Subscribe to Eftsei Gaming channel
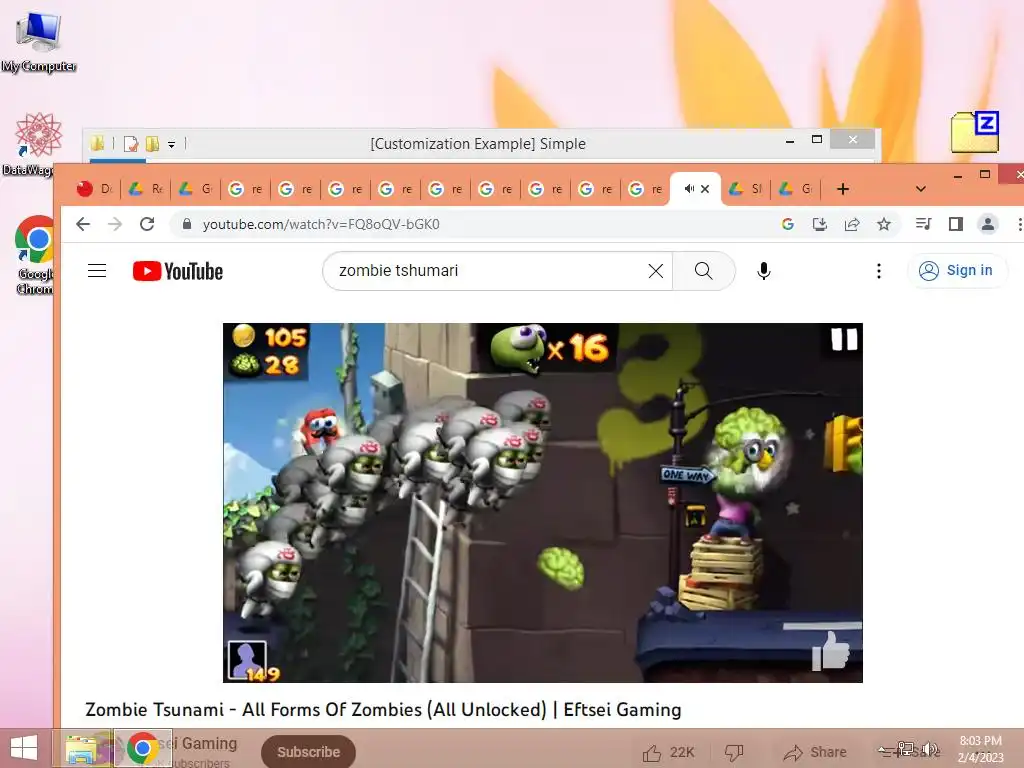 308,752
